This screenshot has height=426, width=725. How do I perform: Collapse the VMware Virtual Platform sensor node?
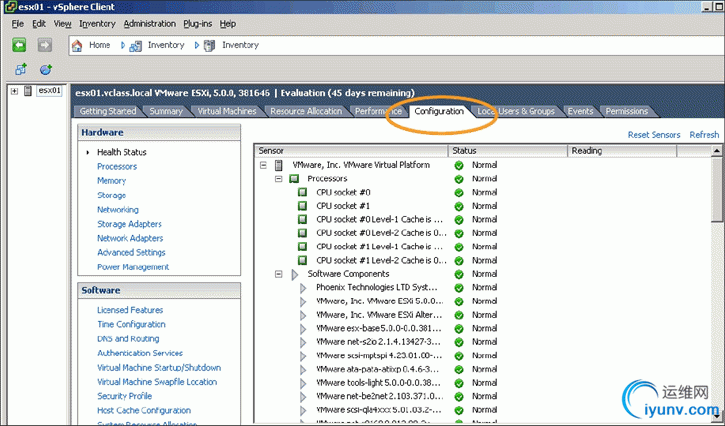pyautogui.click(x=263, y=165)
